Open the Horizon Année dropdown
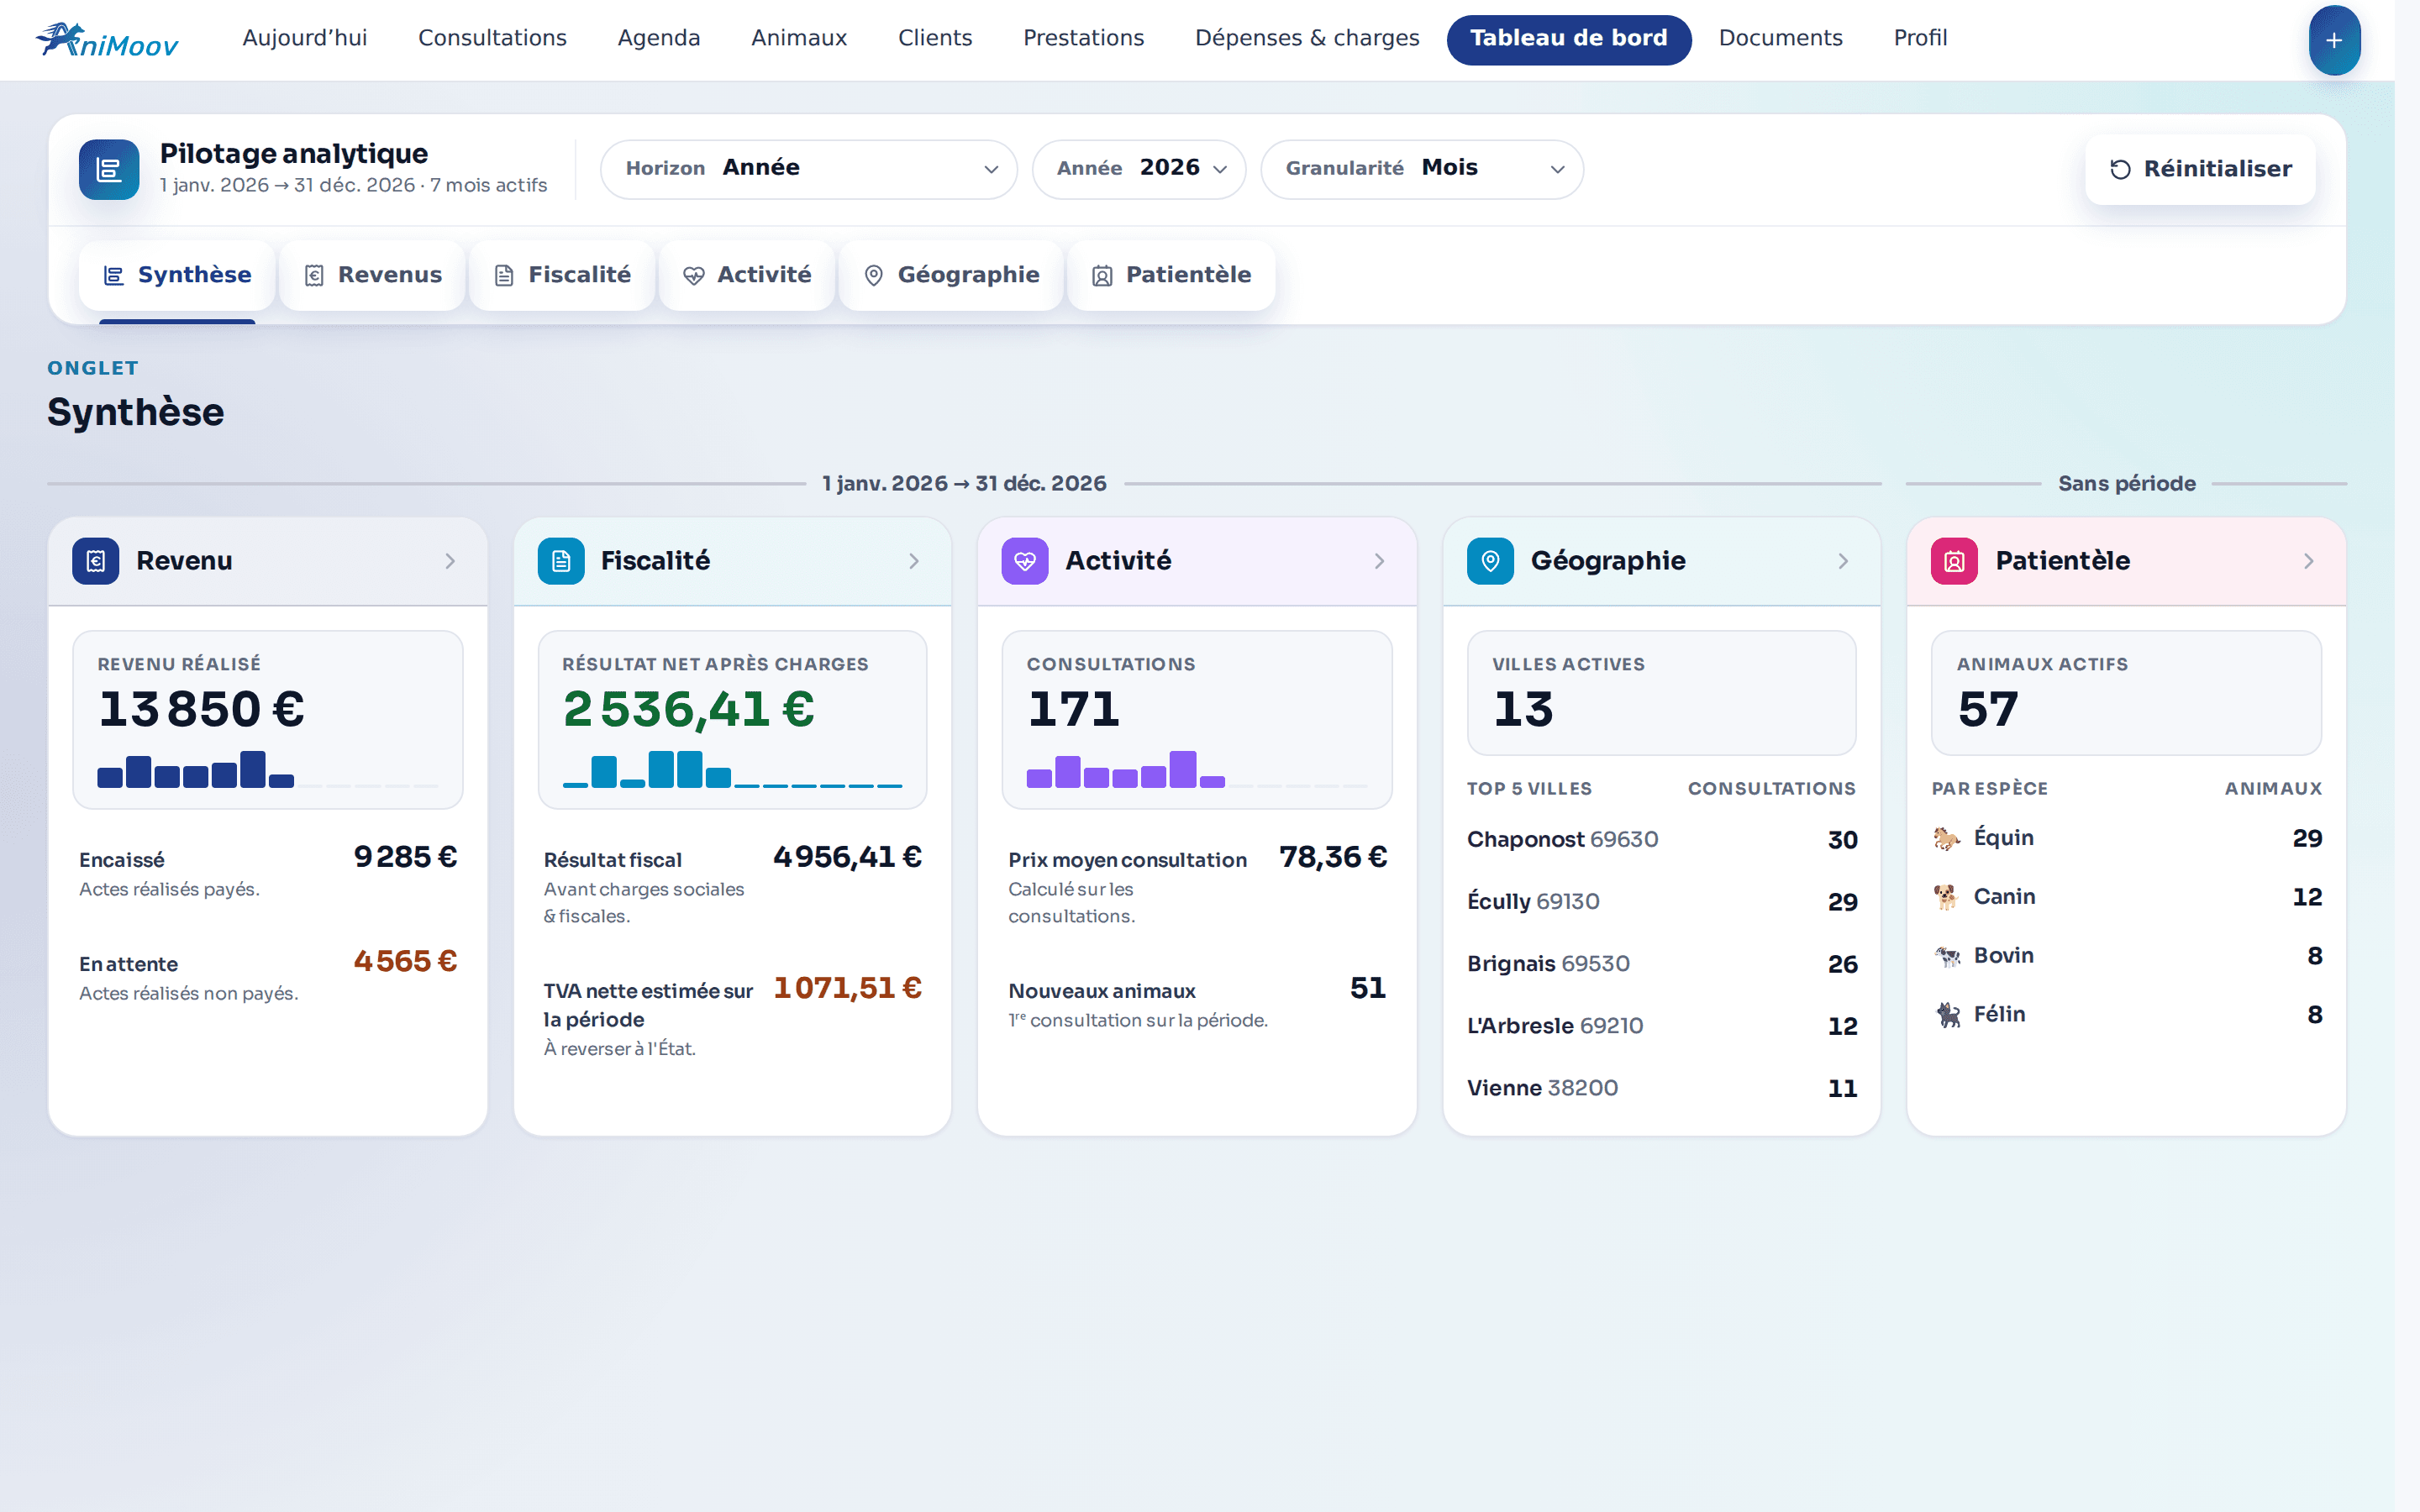This screenshot has height=1512, width=2420. 808,169
